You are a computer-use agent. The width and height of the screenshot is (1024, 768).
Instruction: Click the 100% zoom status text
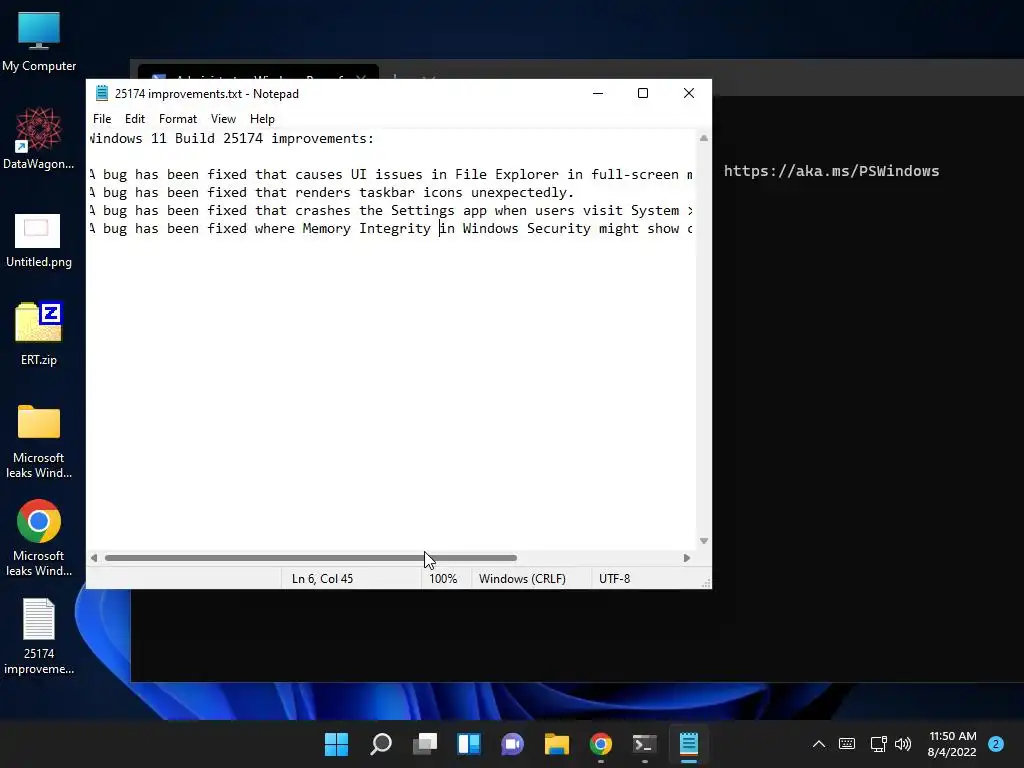[x=443, y=579]
